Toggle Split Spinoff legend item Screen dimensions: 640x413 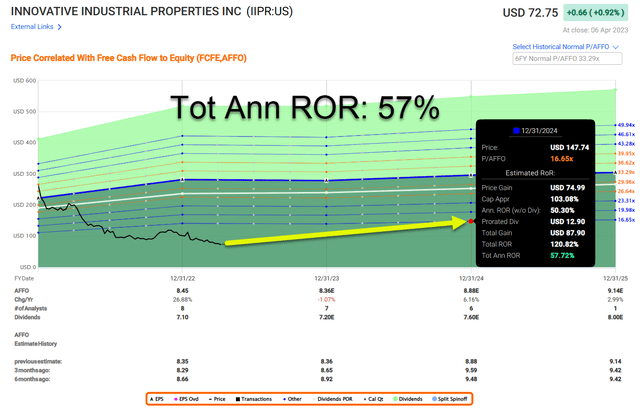(x=450, y=399)
